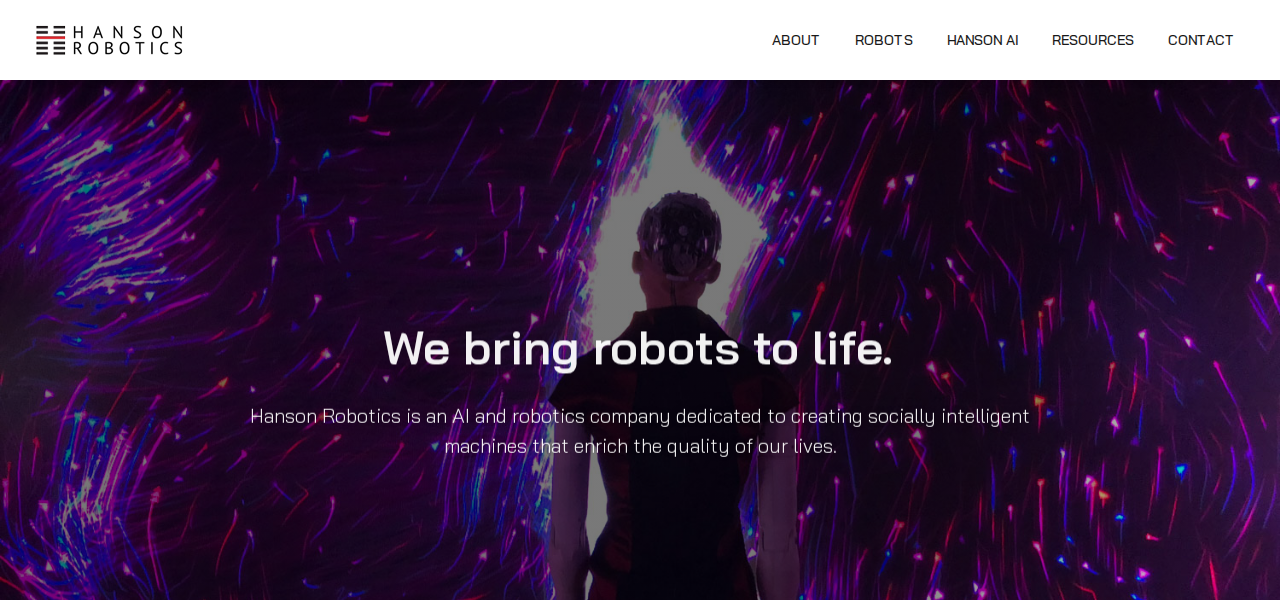Click the phrase 'socially intelligent' in the description

948,416
